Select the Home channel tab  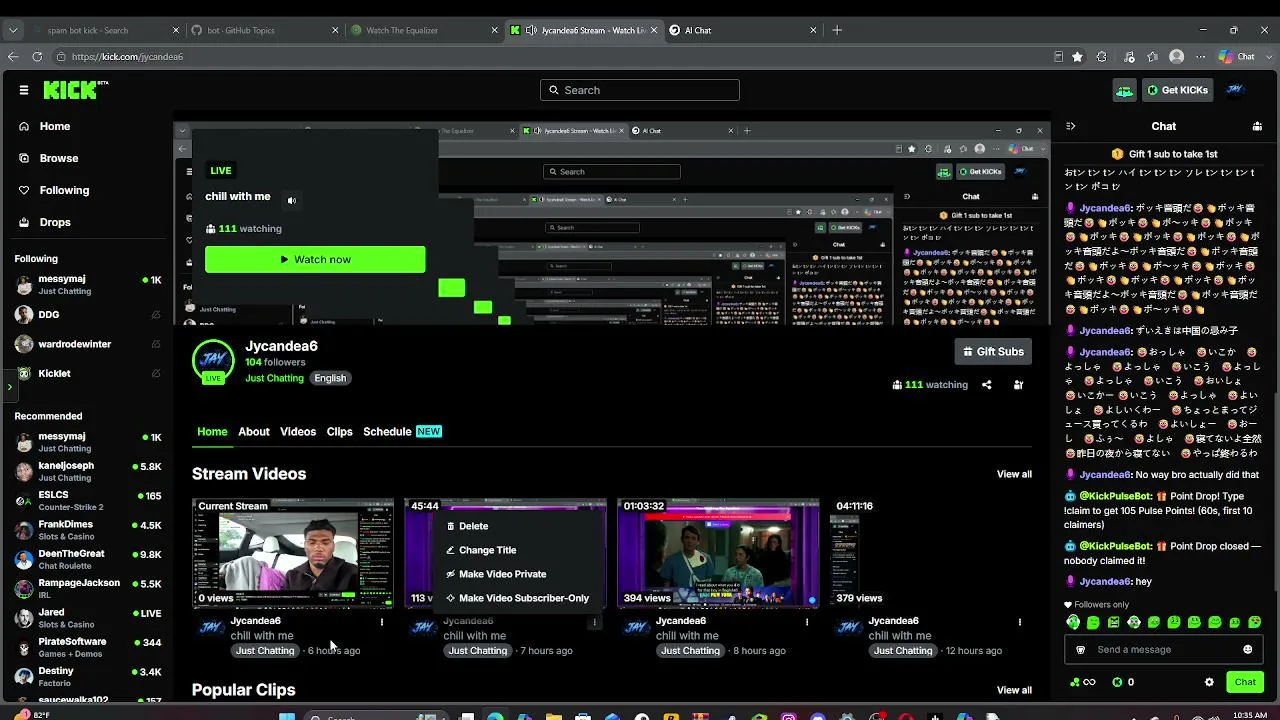212,432
